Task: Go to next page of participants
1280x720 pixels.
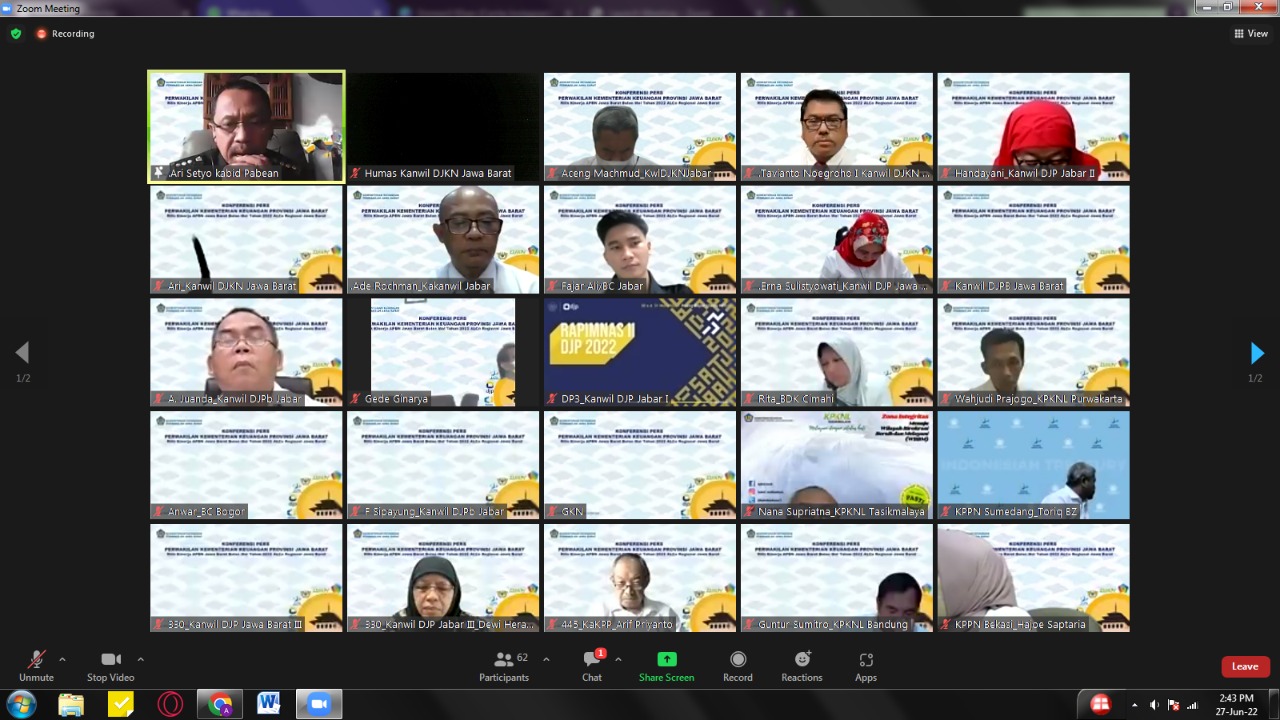Action: coord(1257,353)
